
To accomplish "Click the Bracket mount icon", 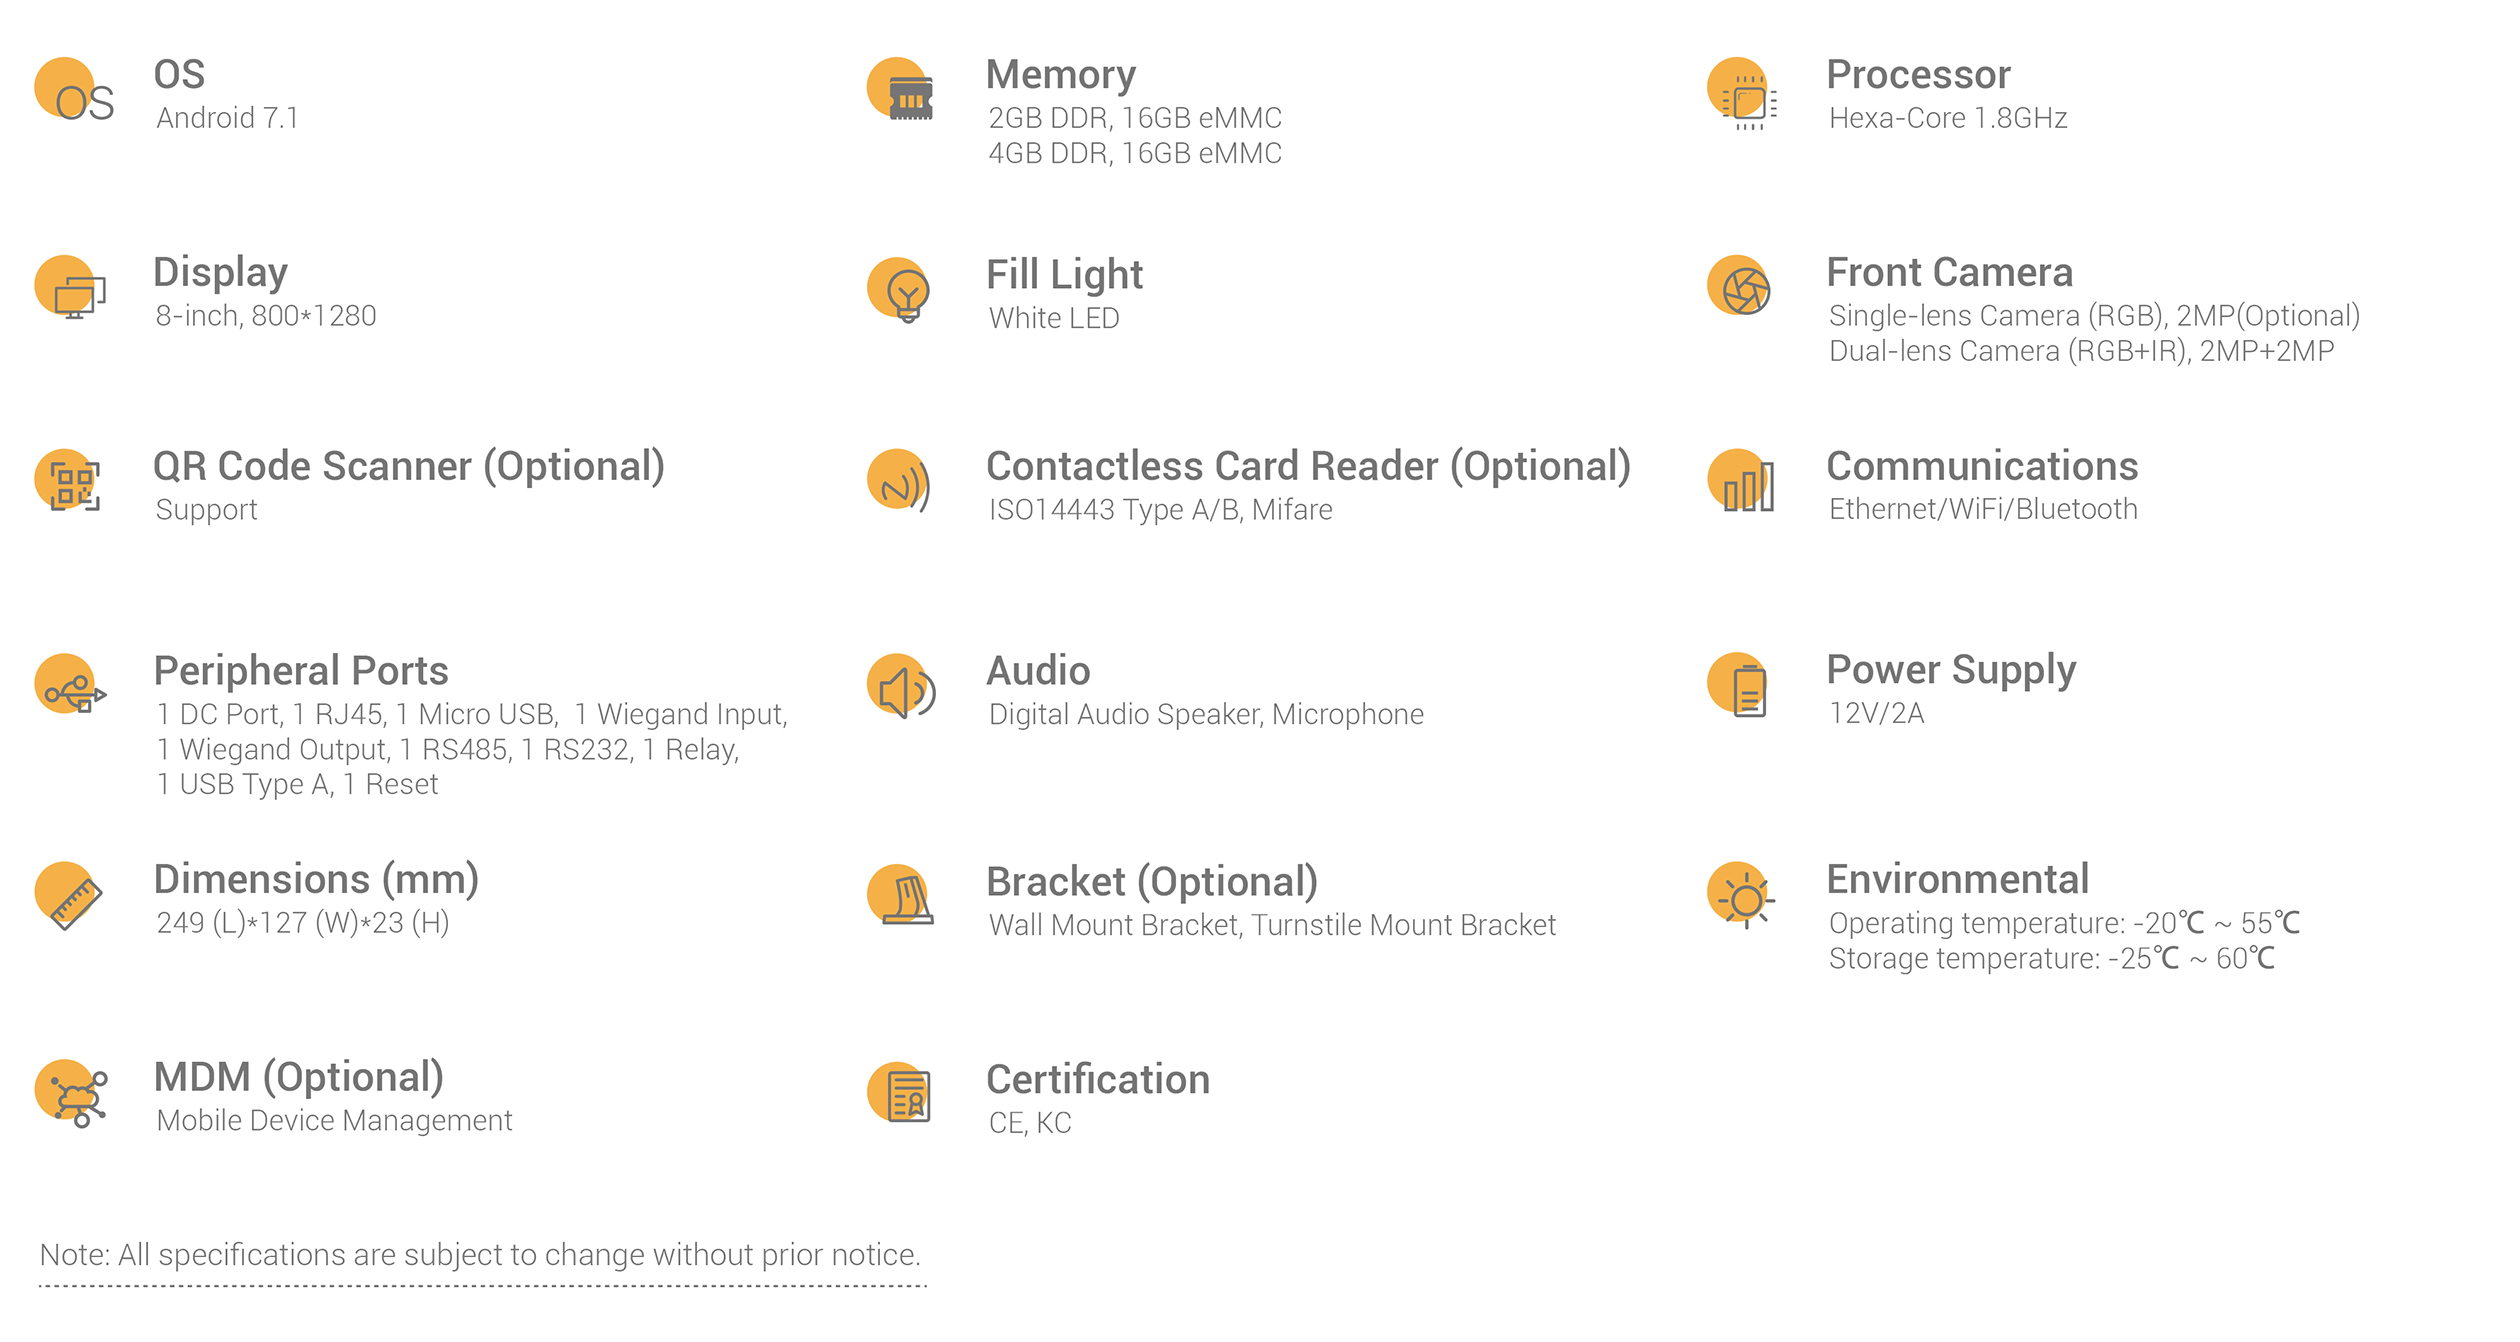I will pyautogui.click(x=900, y=895).
